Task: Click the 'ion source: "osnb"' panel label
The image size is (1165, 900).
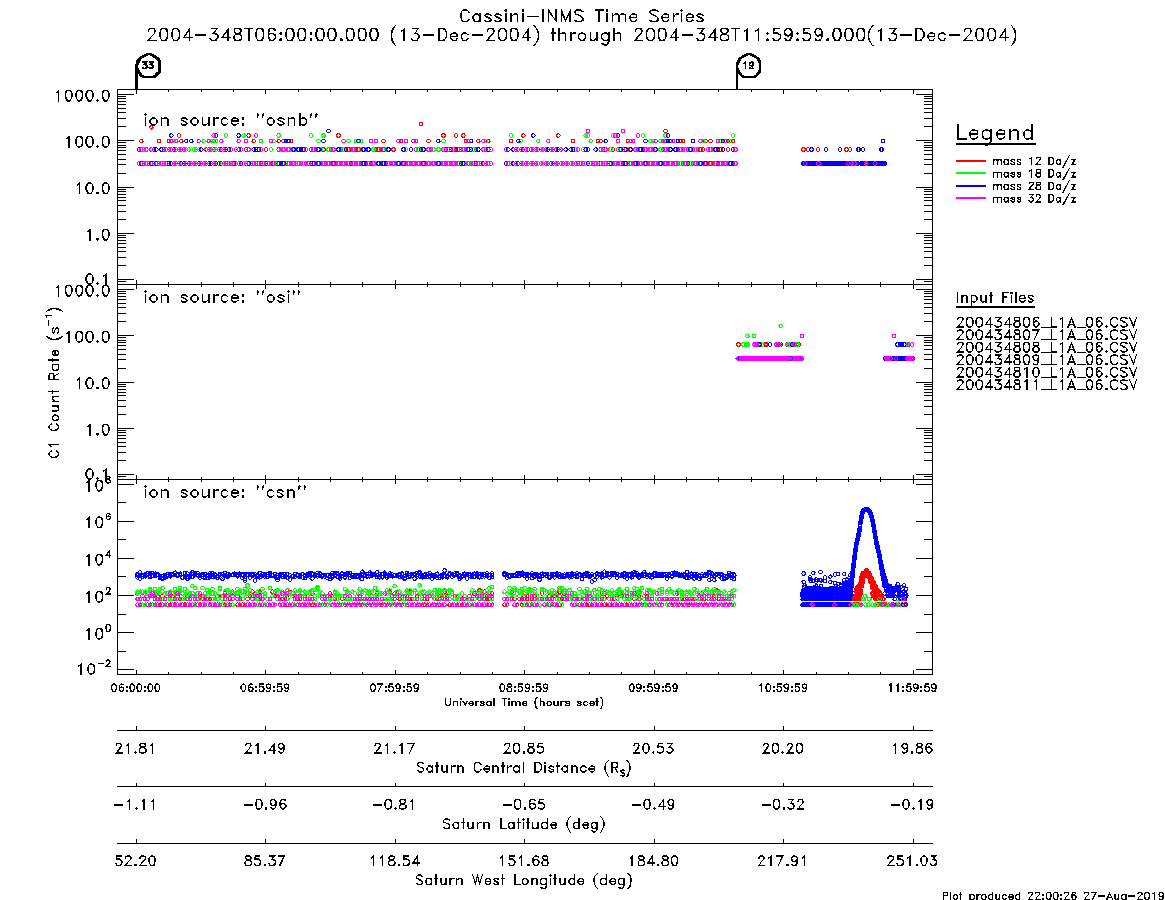Action: click(231, 120)
